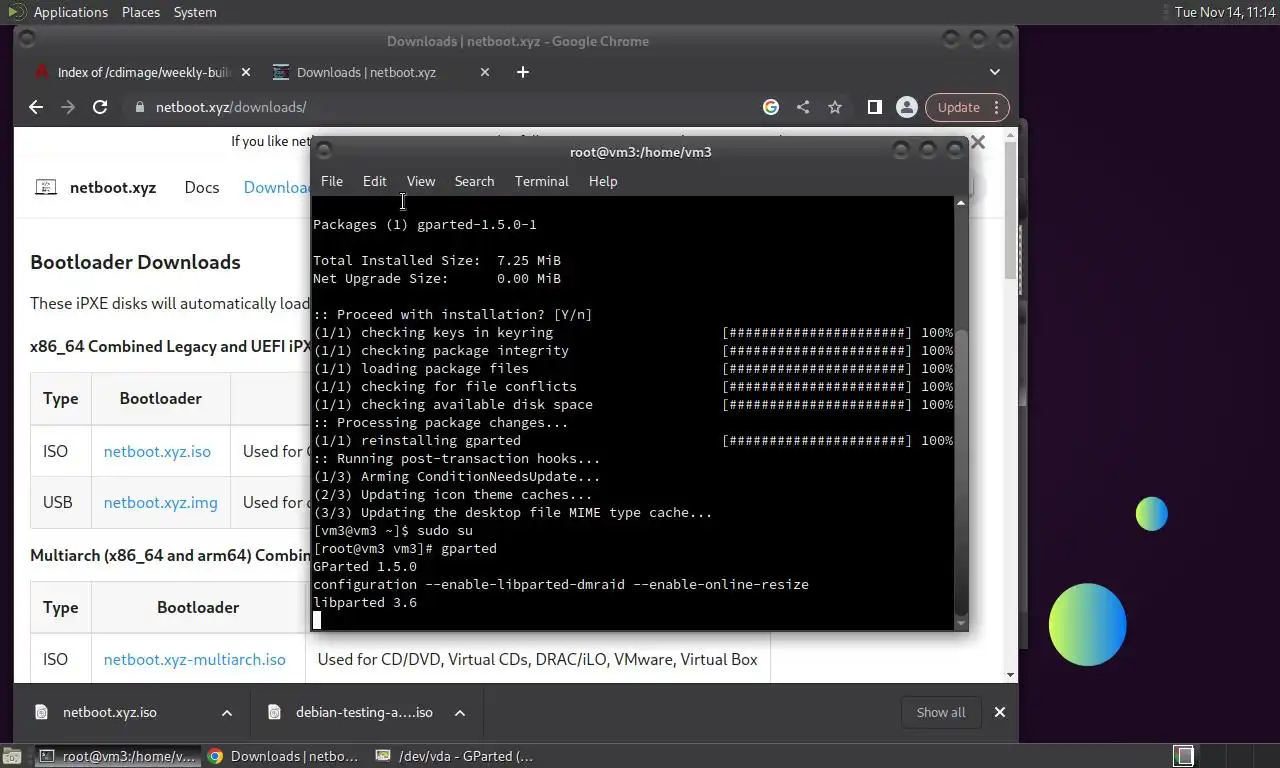Open a new Chrome tab

coord(523,72)
